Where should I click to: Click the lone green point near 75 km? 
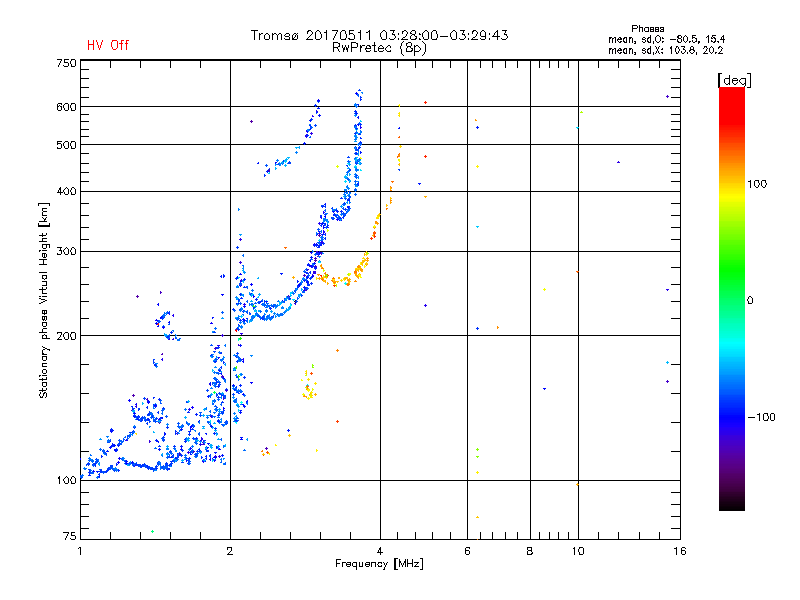pos(152,532)
